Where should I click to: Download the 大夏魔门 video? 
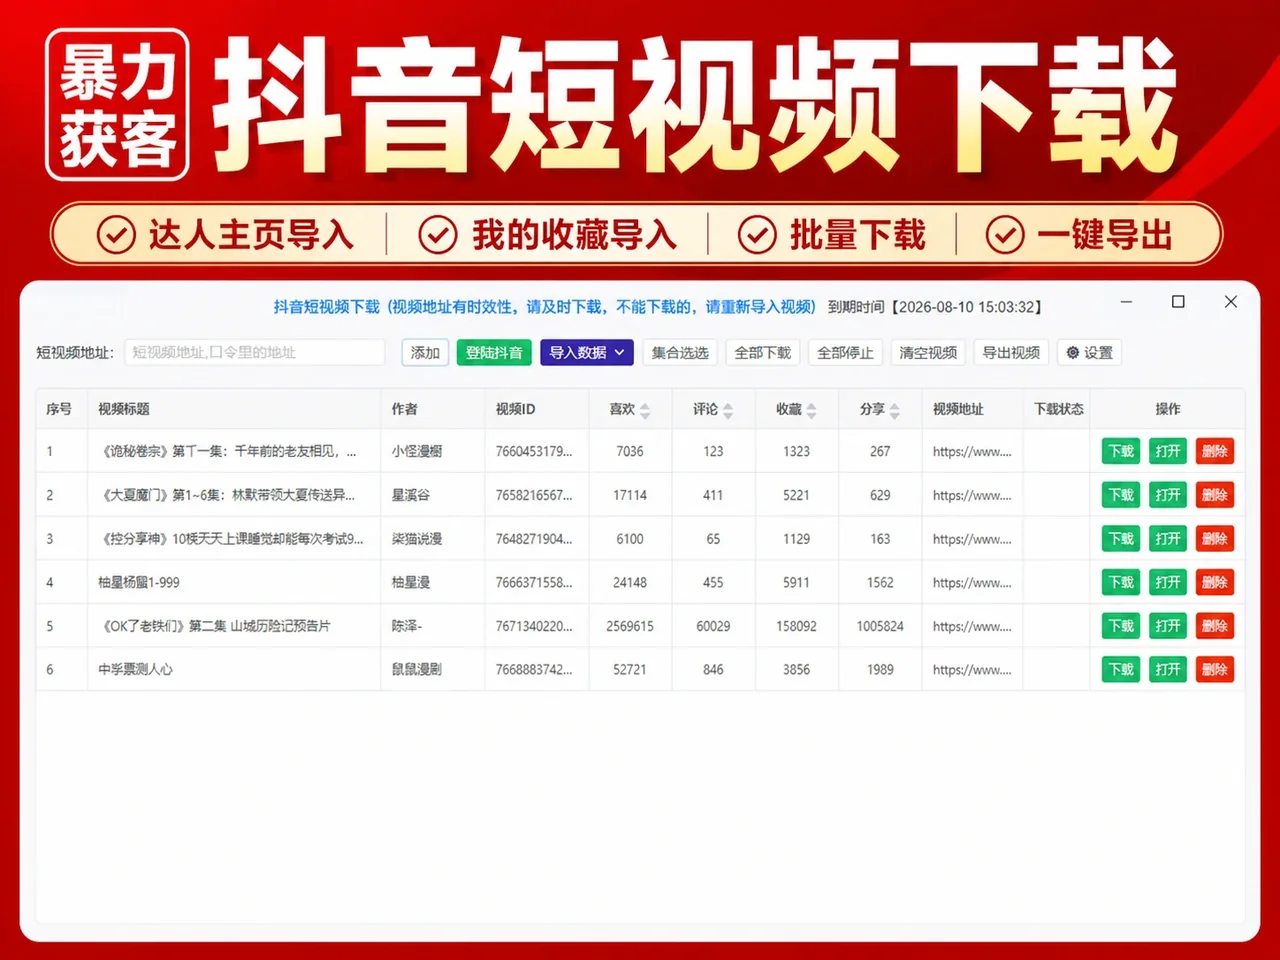pos(1121,495)
